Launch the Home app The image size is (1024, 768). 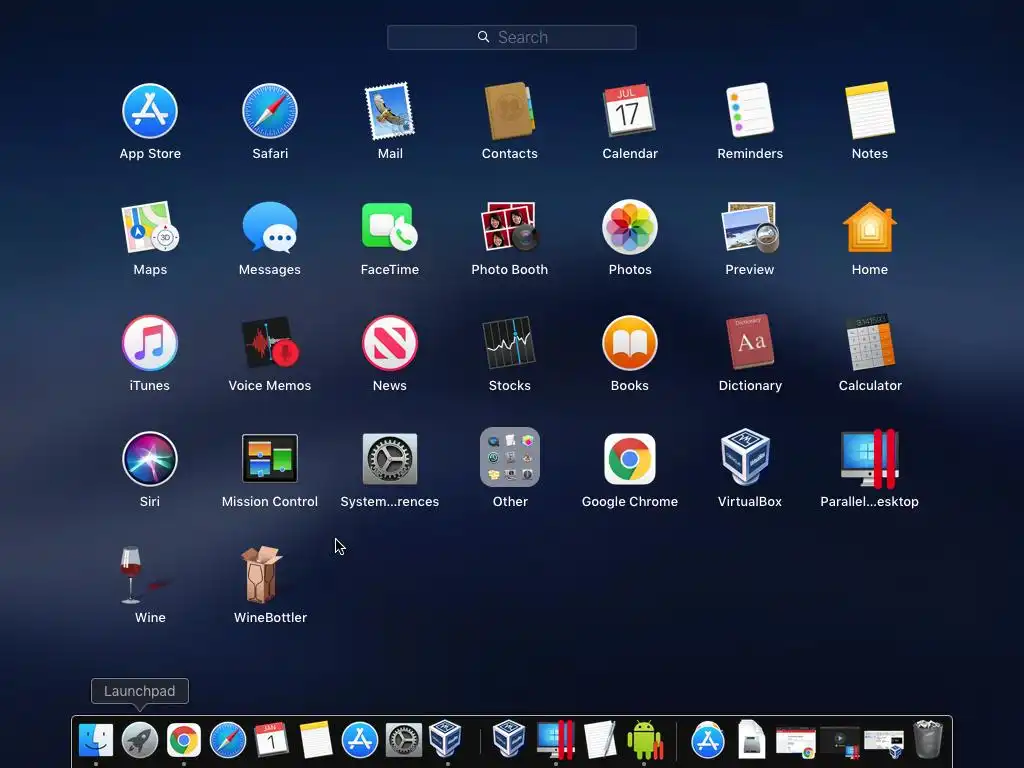point(870,227)
